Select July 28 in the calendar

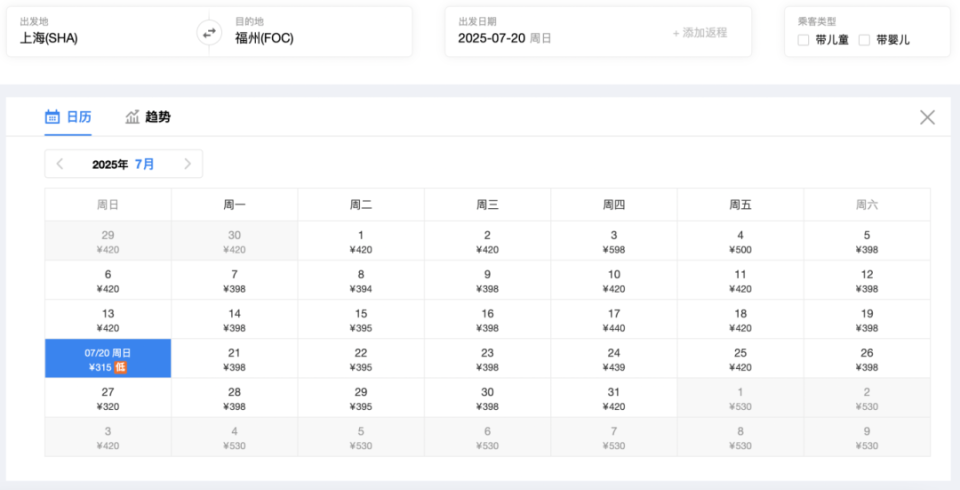click(234, 398)
